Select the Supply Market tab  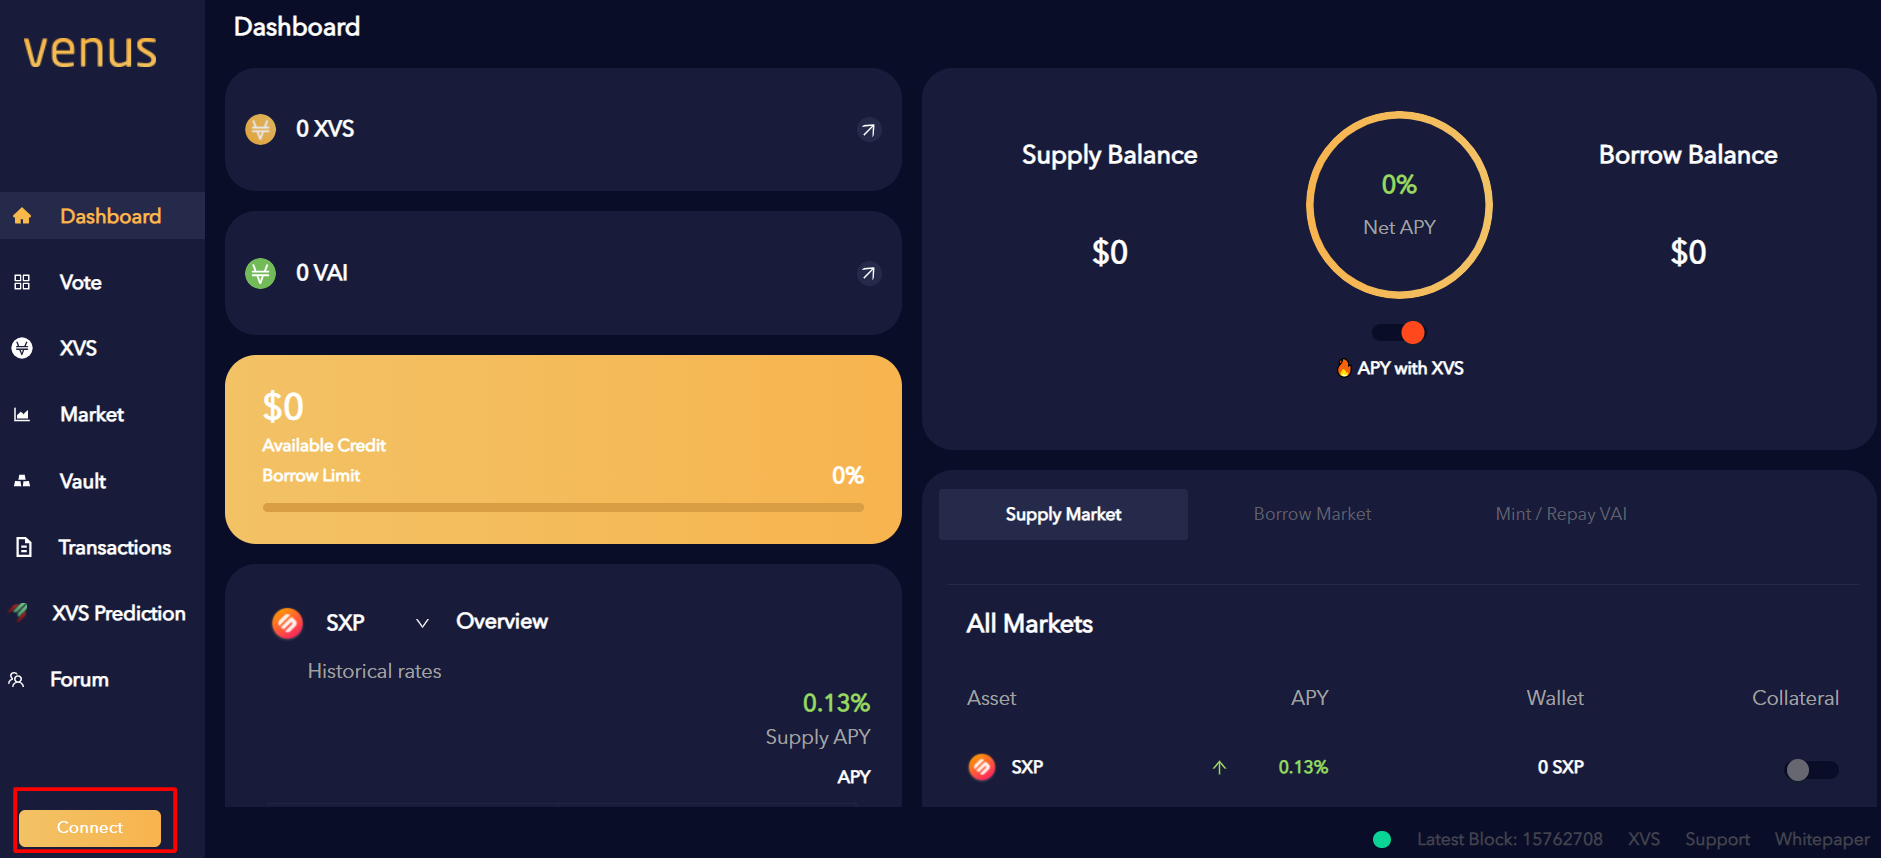point(1063,514)
